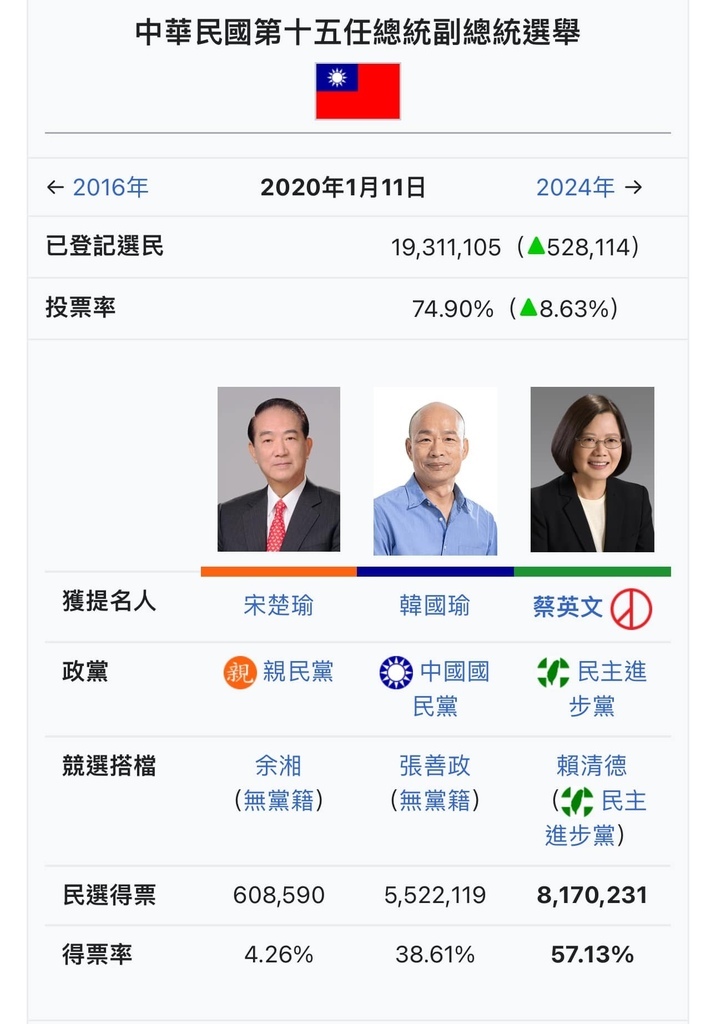
Task: Click the right arrow after 2024年
Action: click(x=633, y=187)
